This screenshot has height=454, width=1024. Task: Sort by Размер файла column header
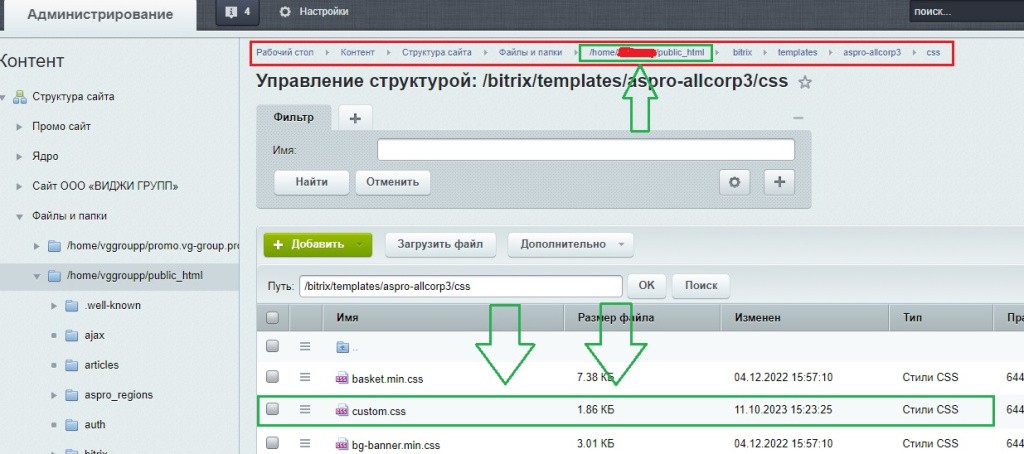[x=616, y=318]
